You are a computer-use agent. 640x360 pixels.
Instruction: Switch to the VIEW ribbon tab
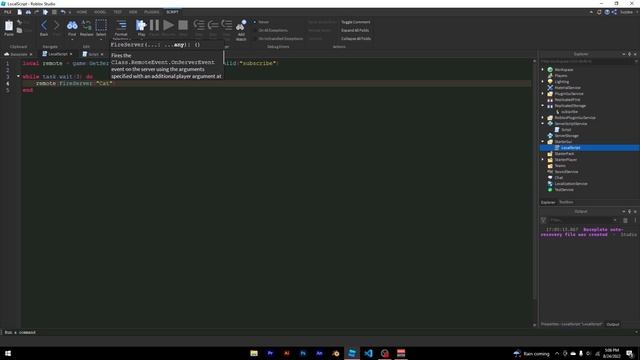click(x=133, y=12)
